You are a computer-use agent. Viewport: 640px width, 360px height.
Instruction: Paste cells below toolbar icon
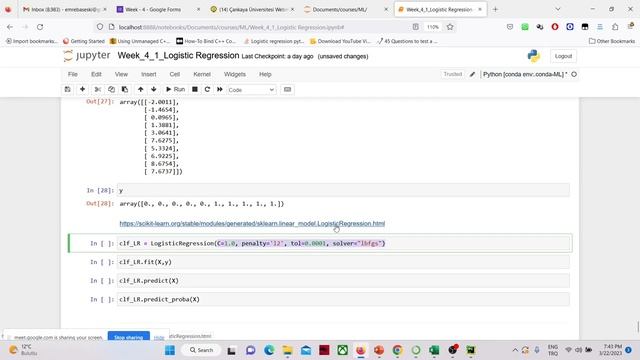click(125, 89)
